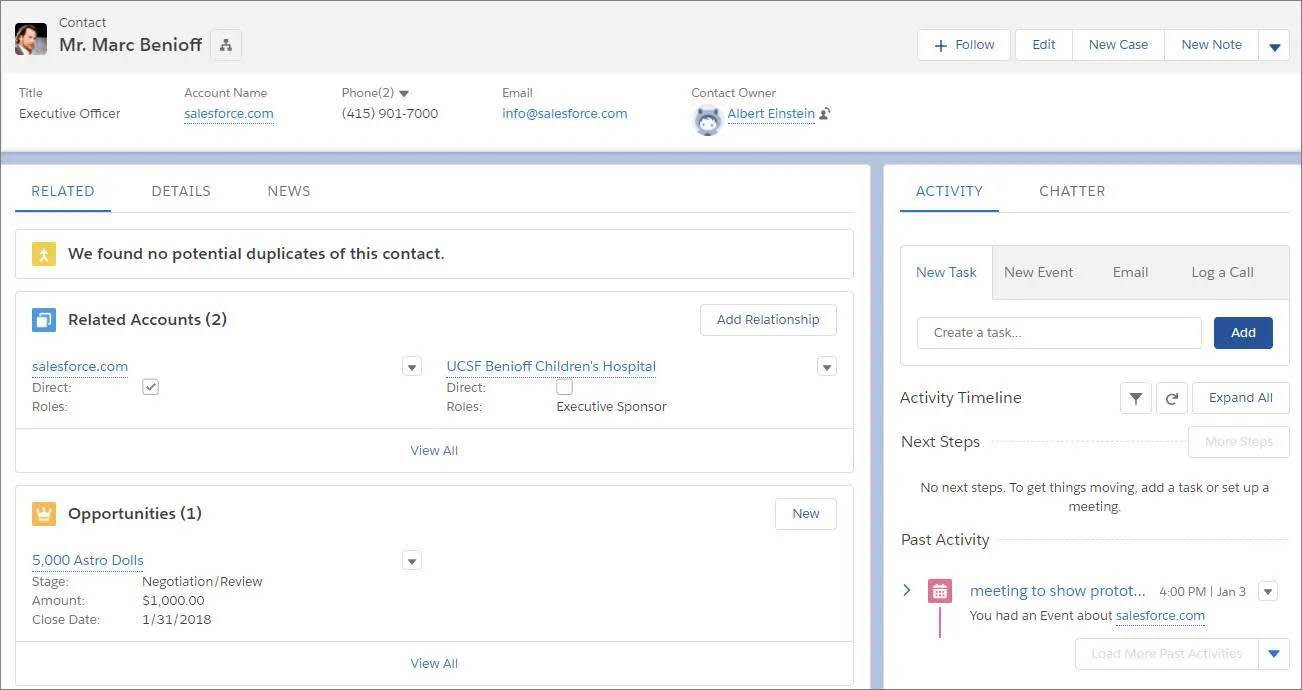The height and width of the screenshot is (690, 1302).
Task: Switch to the Details tab
Action: pyautogui.click(x=181, y=191)
